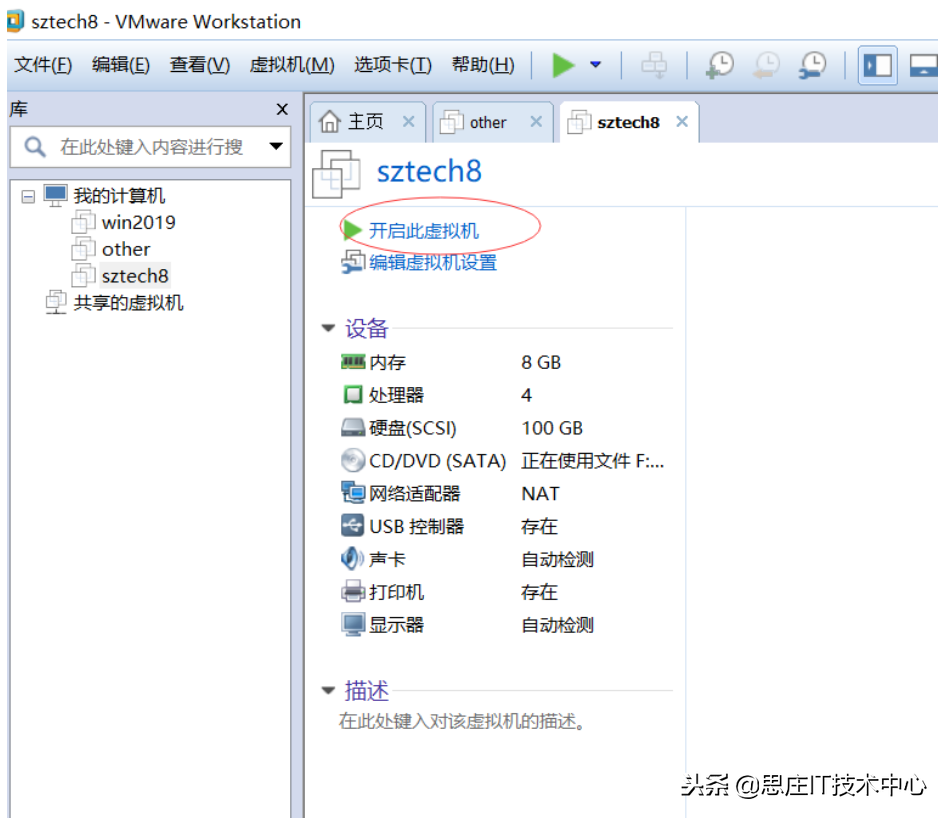Open memory settings via the 内存 device icon

point(354,362)
